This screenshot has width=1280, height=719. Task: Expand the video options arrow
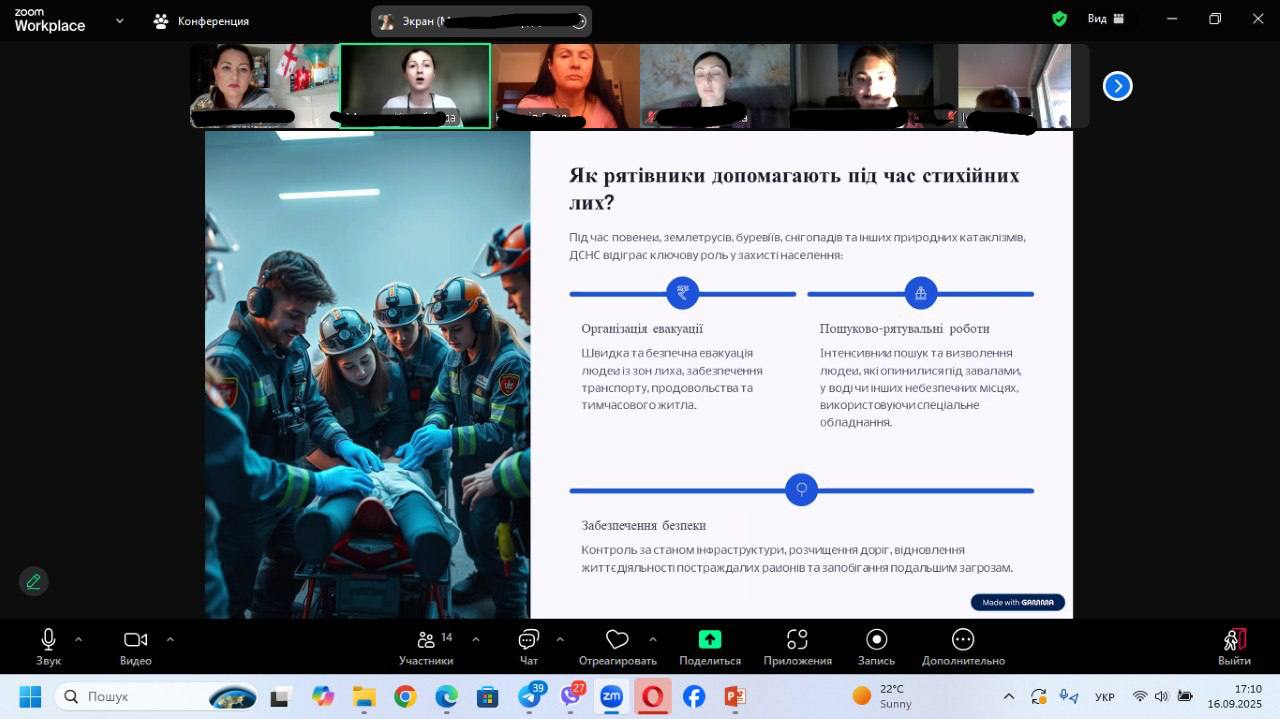click(x=170, y=640)
